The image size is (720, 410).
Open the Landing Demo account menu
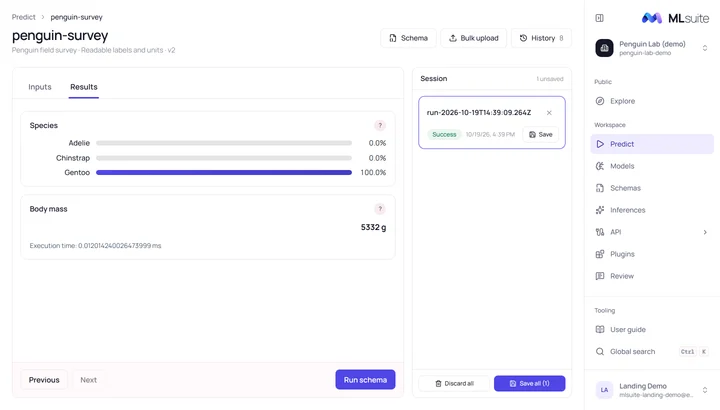pyautogui.click(x=652, y=390)
